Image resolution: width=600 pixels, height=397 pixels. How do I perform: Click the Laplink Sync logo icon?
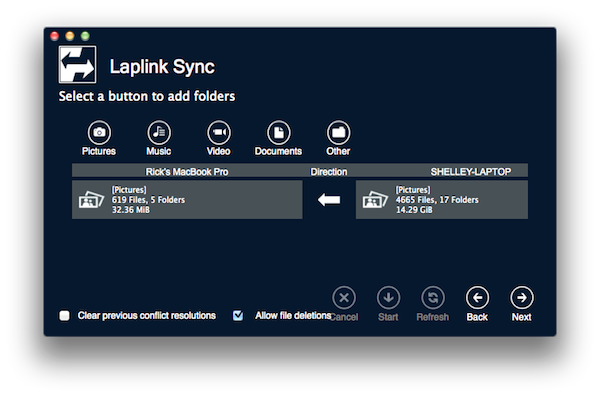[x=77, y=64]
